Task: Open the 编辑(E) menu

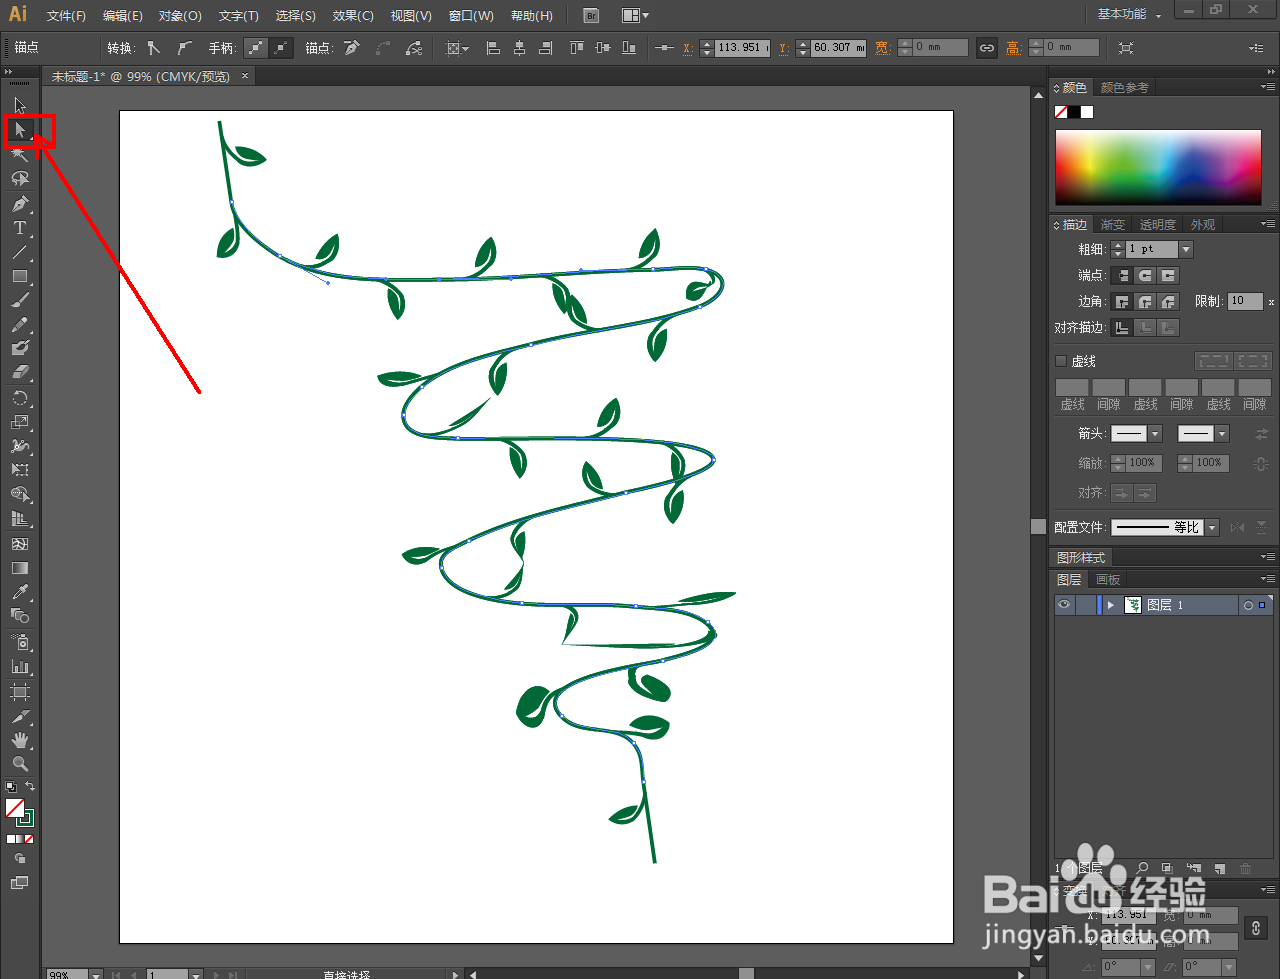Action: 122,15
